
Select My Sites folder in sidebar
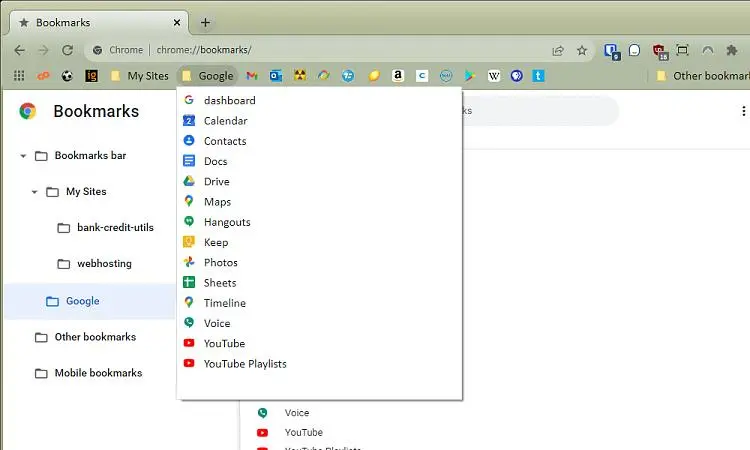pos(77,192)
